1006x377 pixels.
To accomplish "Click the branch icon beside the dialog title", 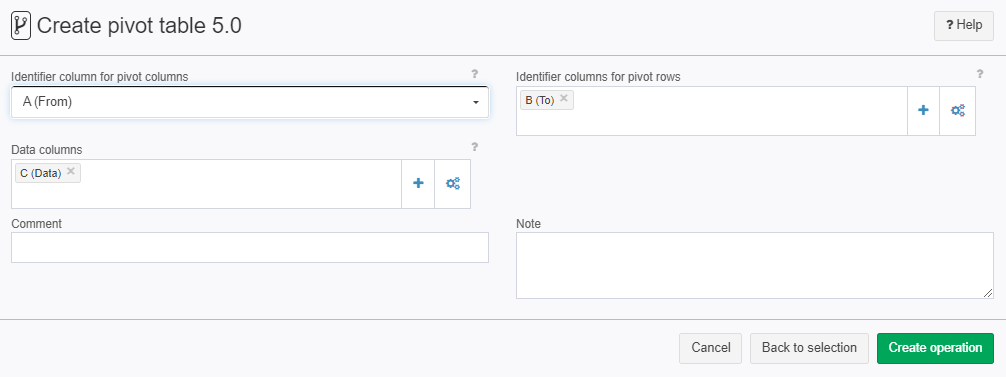I will pos(21,26).
